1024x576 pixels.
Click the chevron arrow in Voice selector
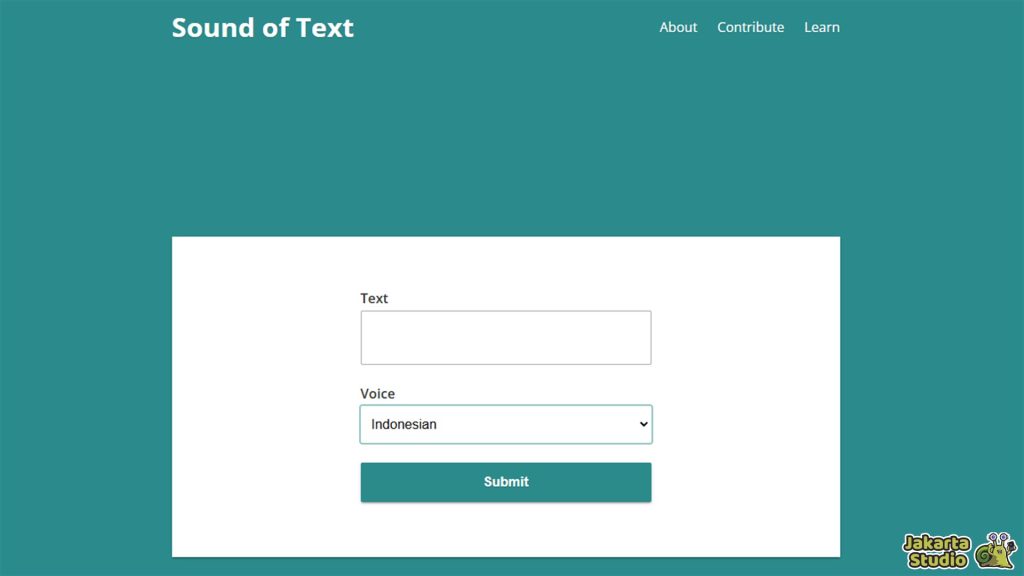pos(643,424)
